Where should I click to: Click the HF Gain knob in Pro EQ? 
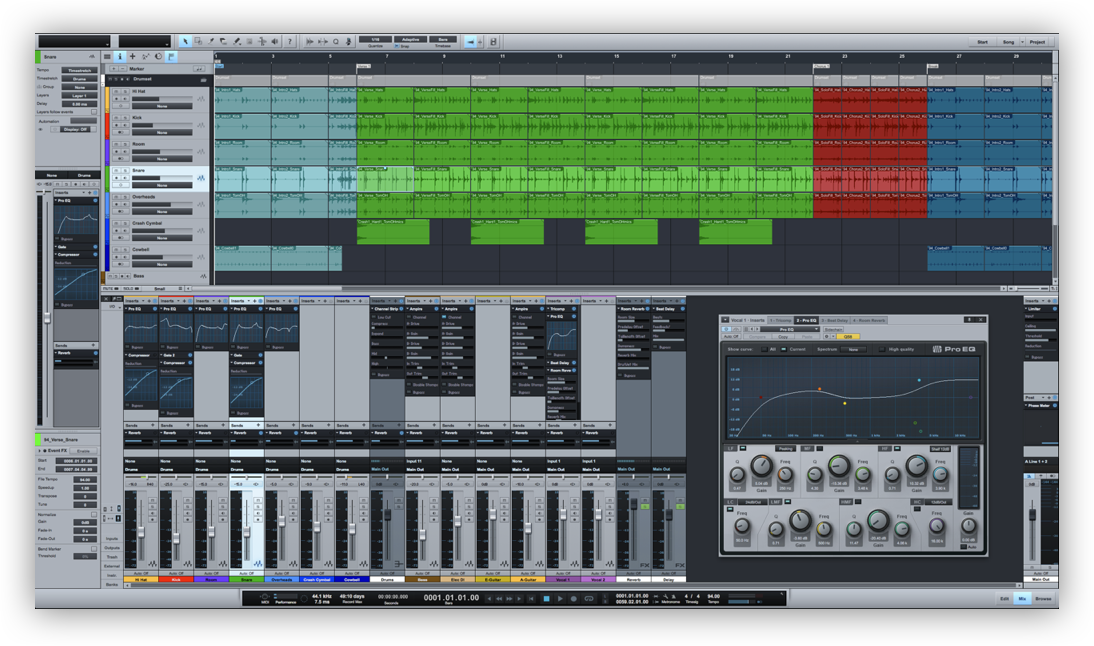point(915,466)
